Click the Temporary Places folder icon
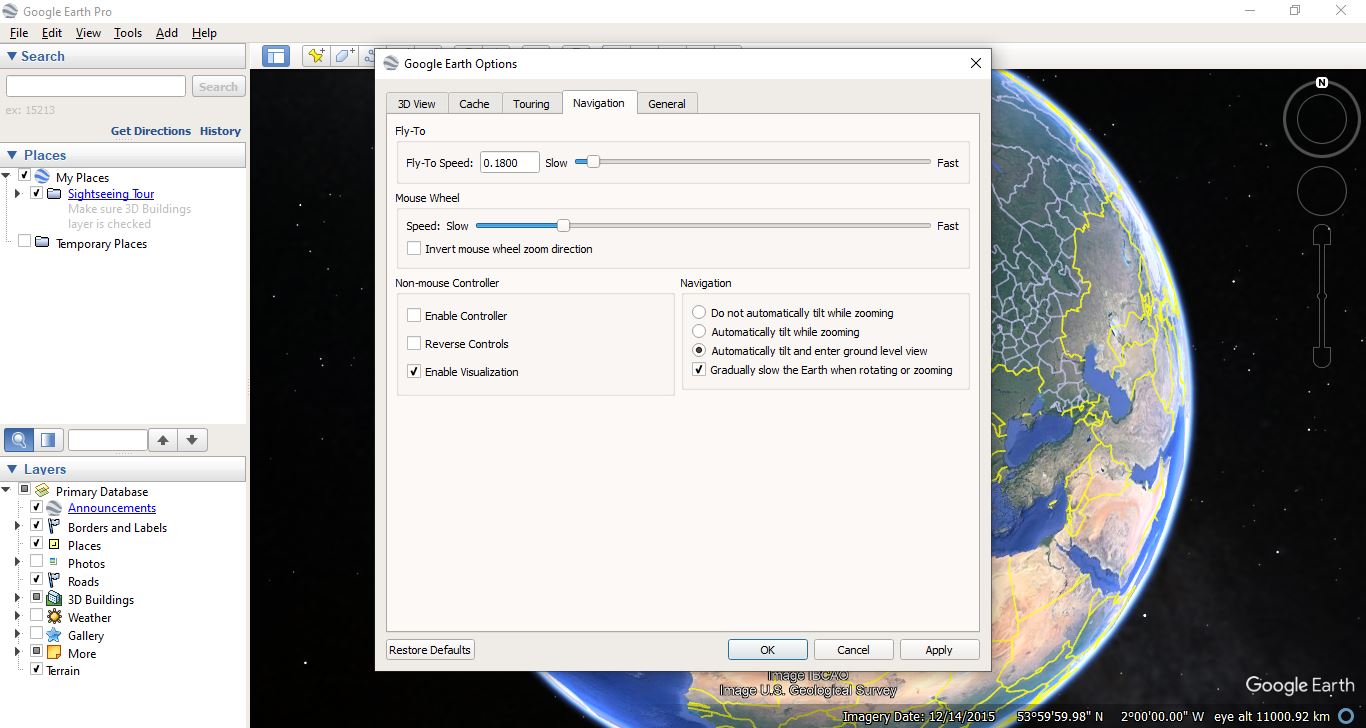This screenshot has height=728, width=1366. [42, 243]
